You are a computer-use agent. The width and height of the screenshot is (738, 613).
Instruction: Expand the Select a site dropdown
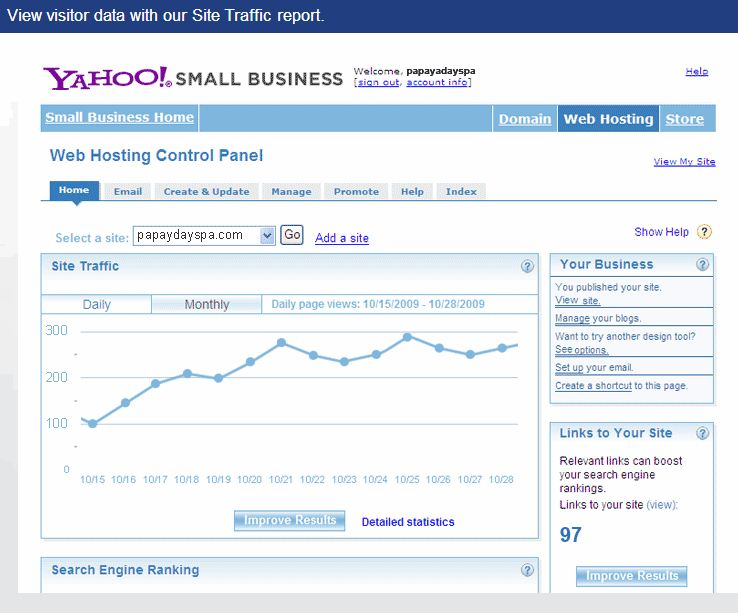[267, 235]
